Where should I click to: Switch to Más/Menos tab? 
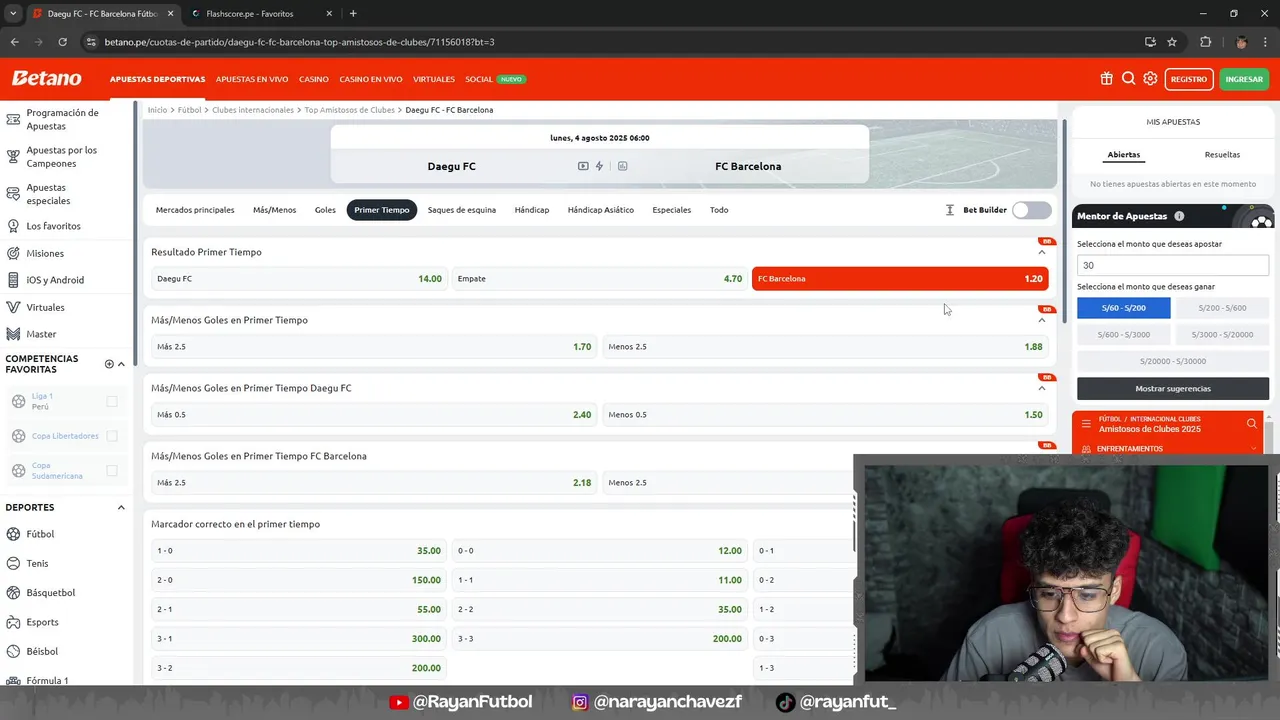pyautogui.click(x=274, y=210)
